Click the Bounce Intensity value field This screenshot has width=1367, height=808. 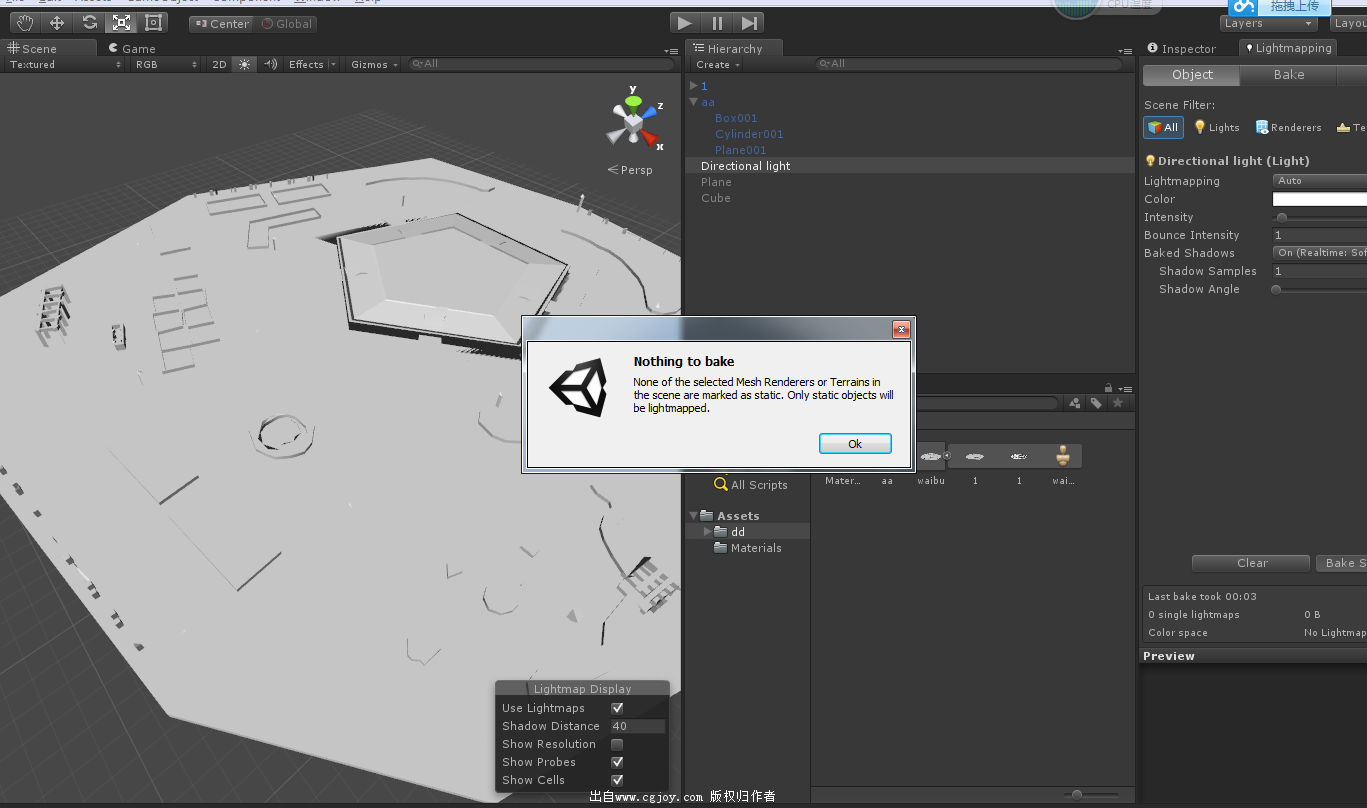[x=1320, y=235]
